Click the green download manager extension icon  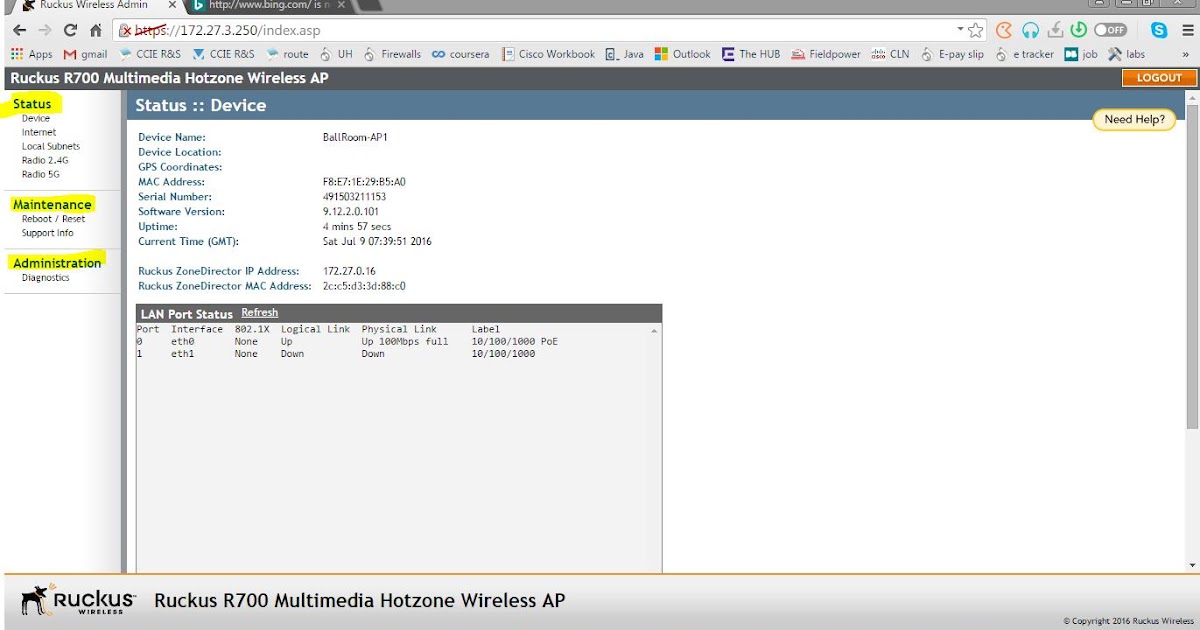(x=1078, y=30)
